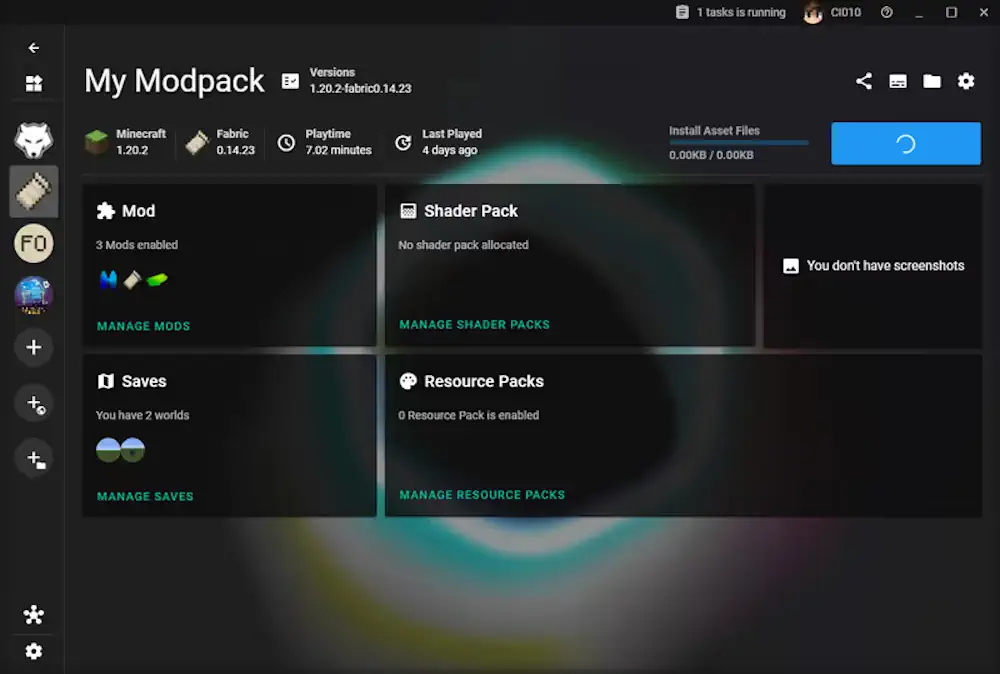Open the '1 tasks is running' task list

730,13
